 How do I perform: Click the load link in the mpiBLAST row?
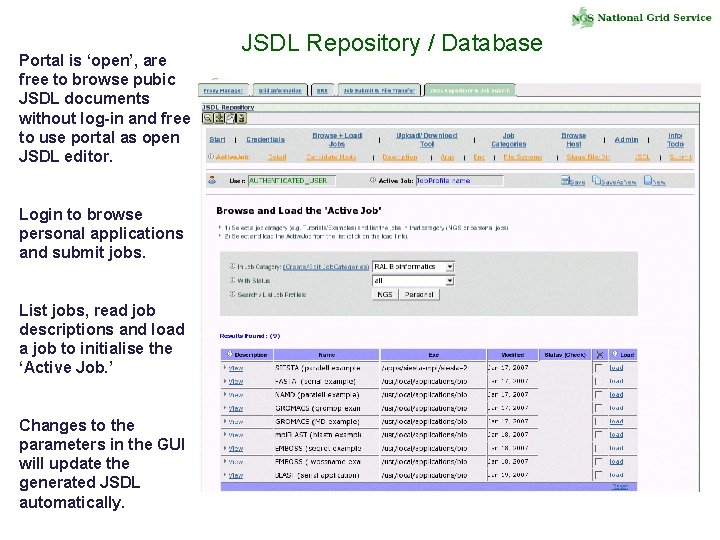pyautogui.click(x=616, y=434)
